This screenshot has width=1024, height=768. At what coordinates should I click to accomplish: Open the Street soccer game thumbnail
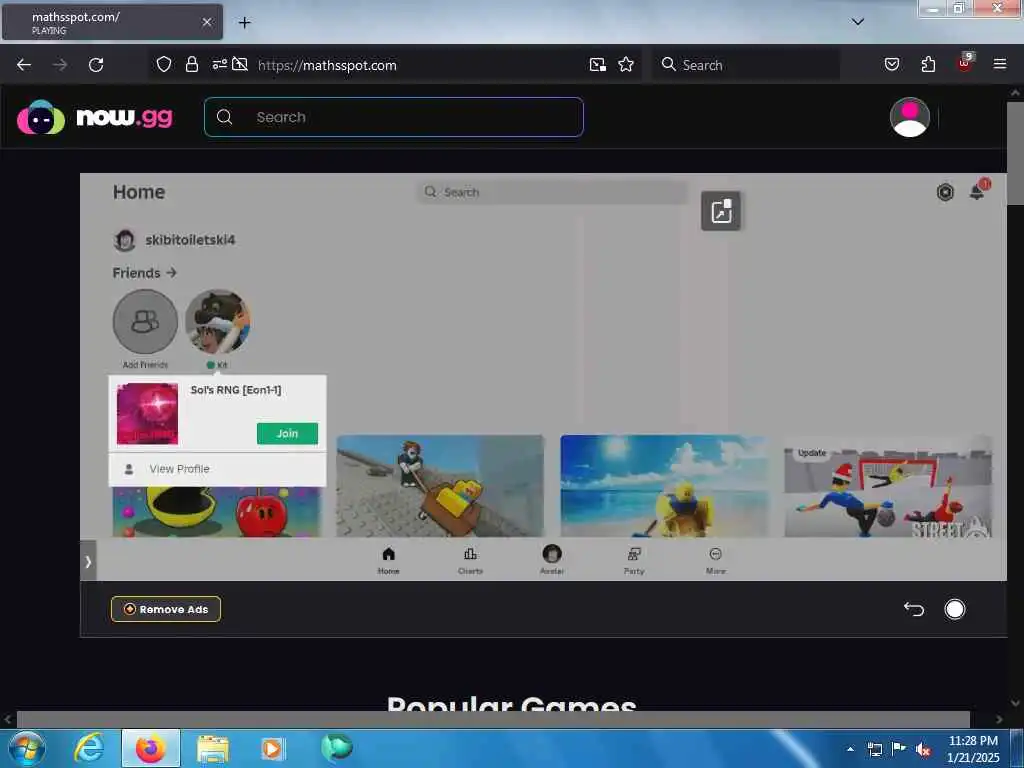pos(888,486)
